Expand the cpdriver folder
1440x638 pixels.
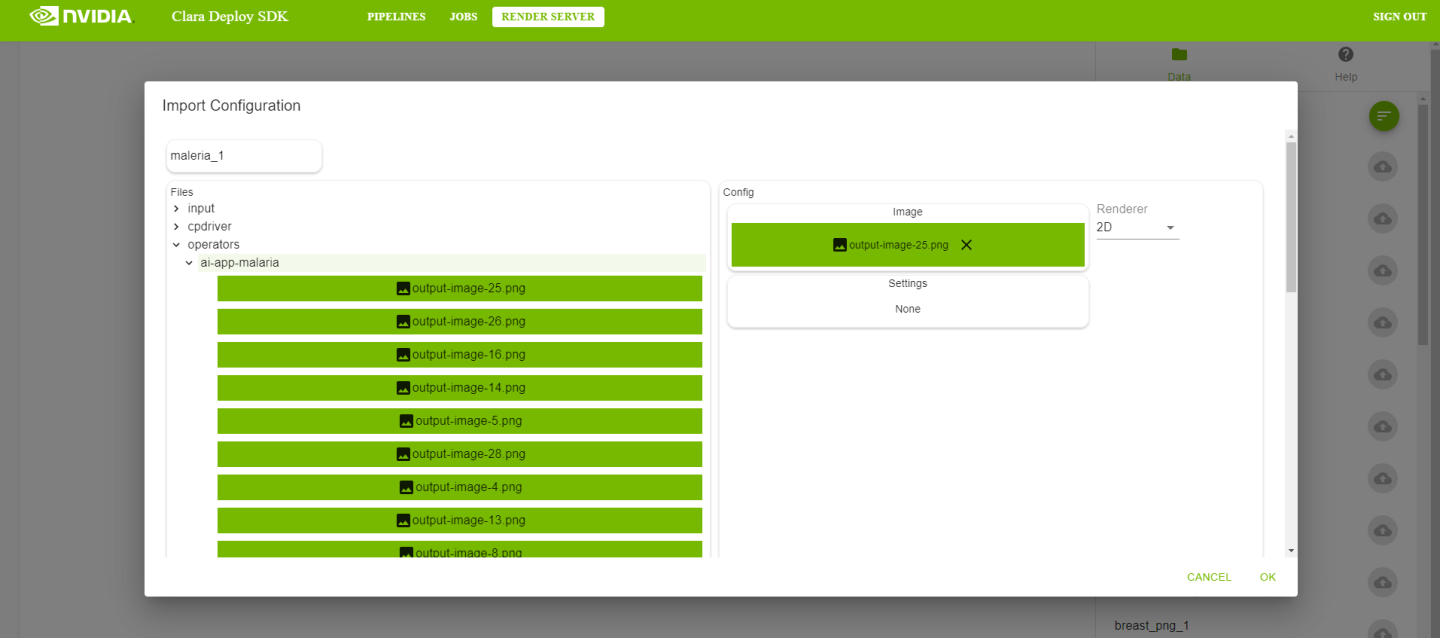(x=177, y=227)
